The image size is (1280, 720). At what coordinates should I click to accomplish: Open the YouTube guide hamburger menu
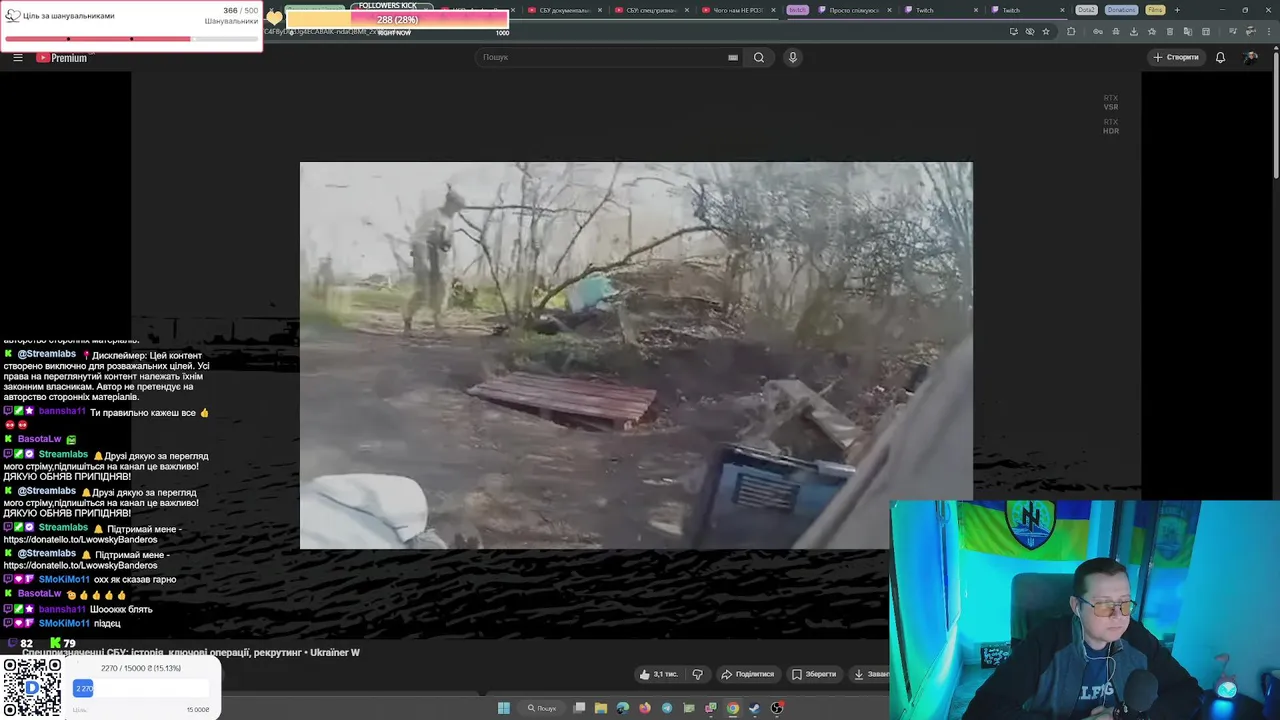click(18, 57)
